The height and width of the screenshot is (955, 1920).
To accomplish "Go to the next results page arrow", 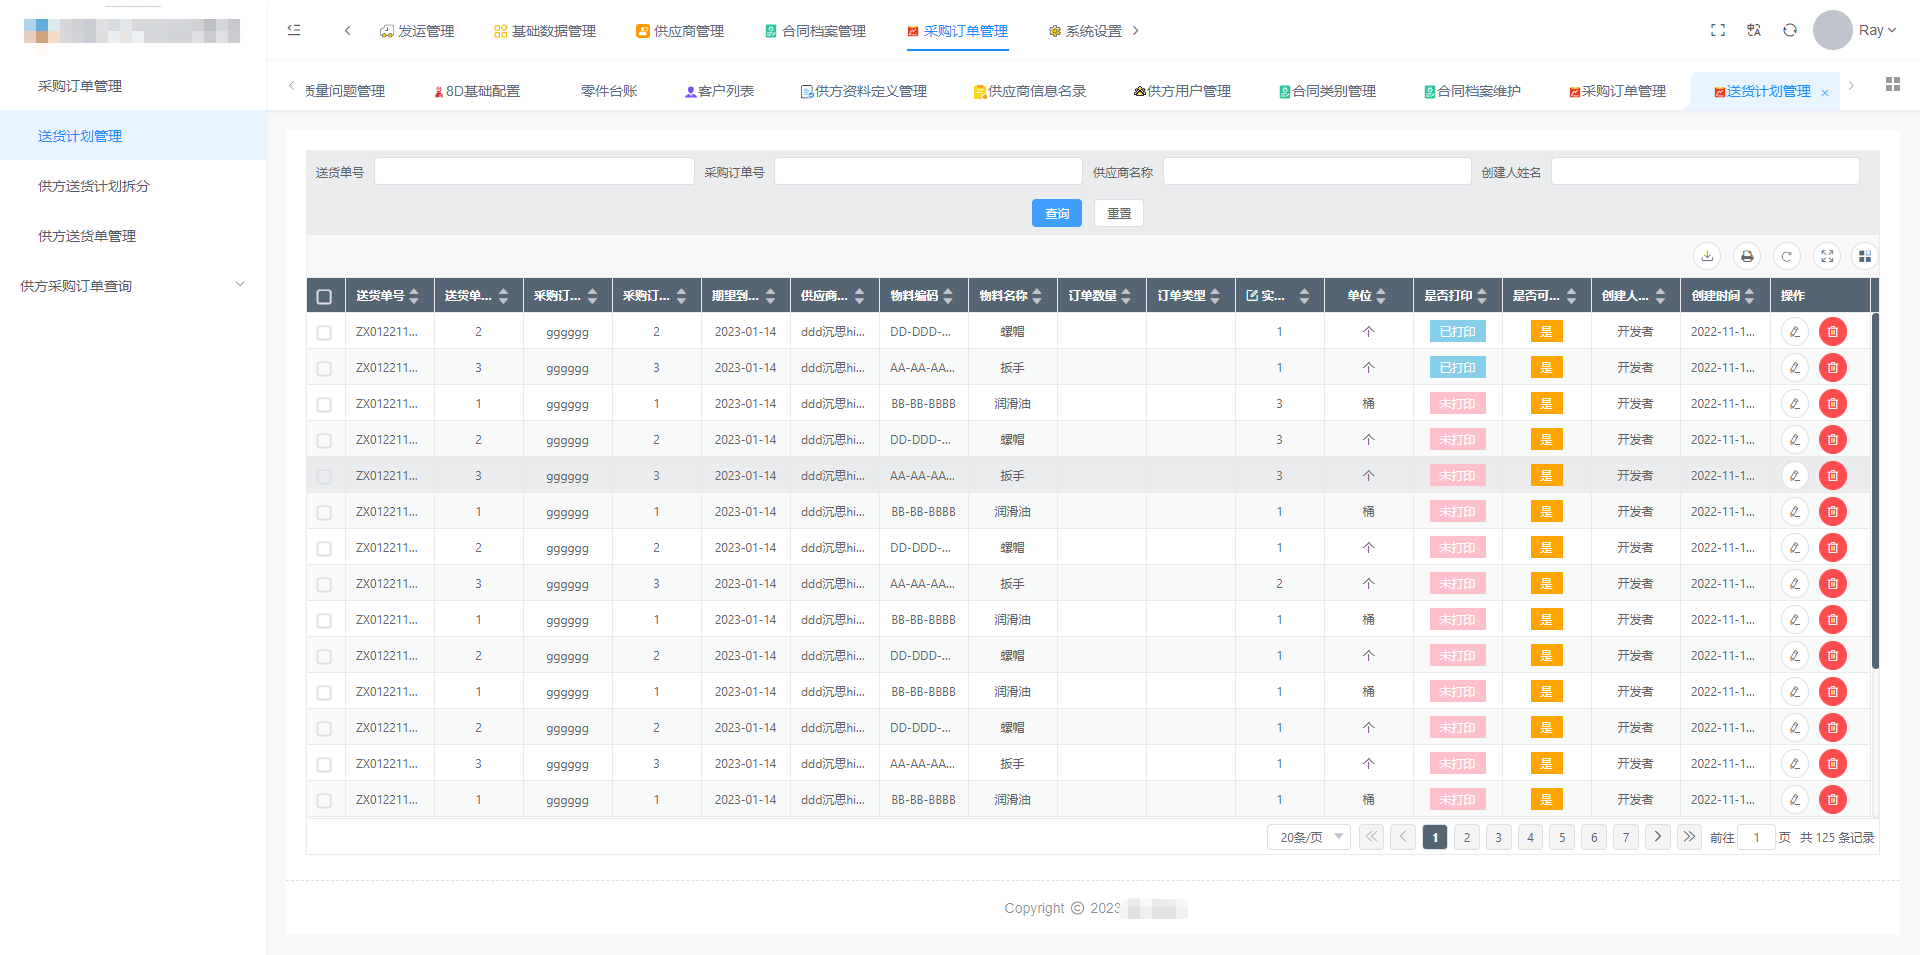I will pos(1658,837).
